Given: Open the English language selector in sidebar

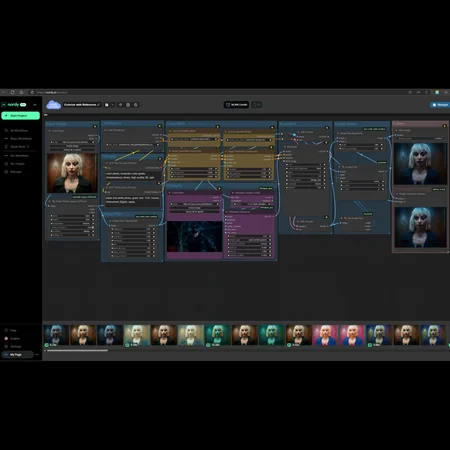Looking at the screenshot, I should click(15, 338).
